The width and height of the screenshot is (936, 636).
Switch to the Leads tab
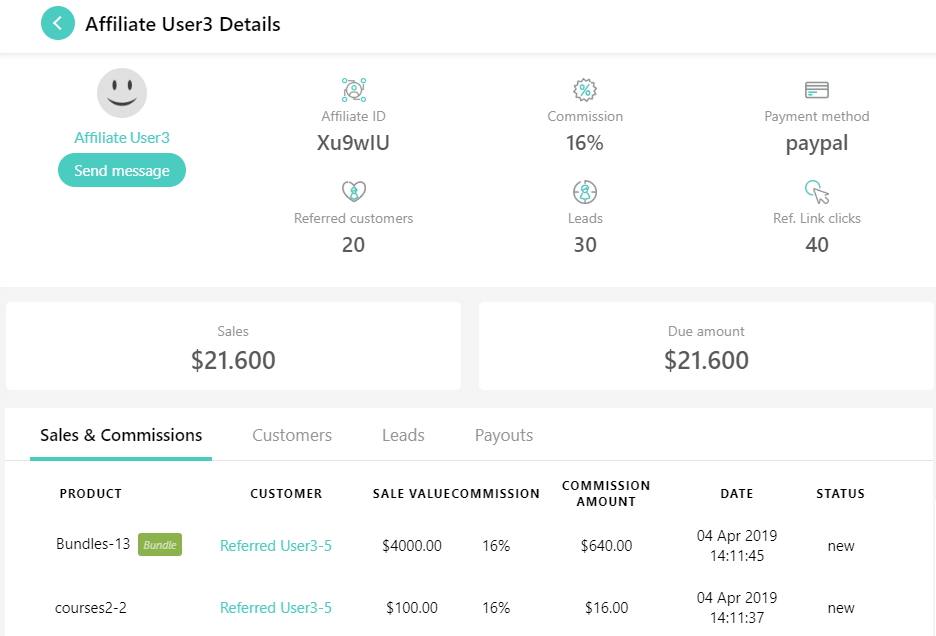[404, 435]
